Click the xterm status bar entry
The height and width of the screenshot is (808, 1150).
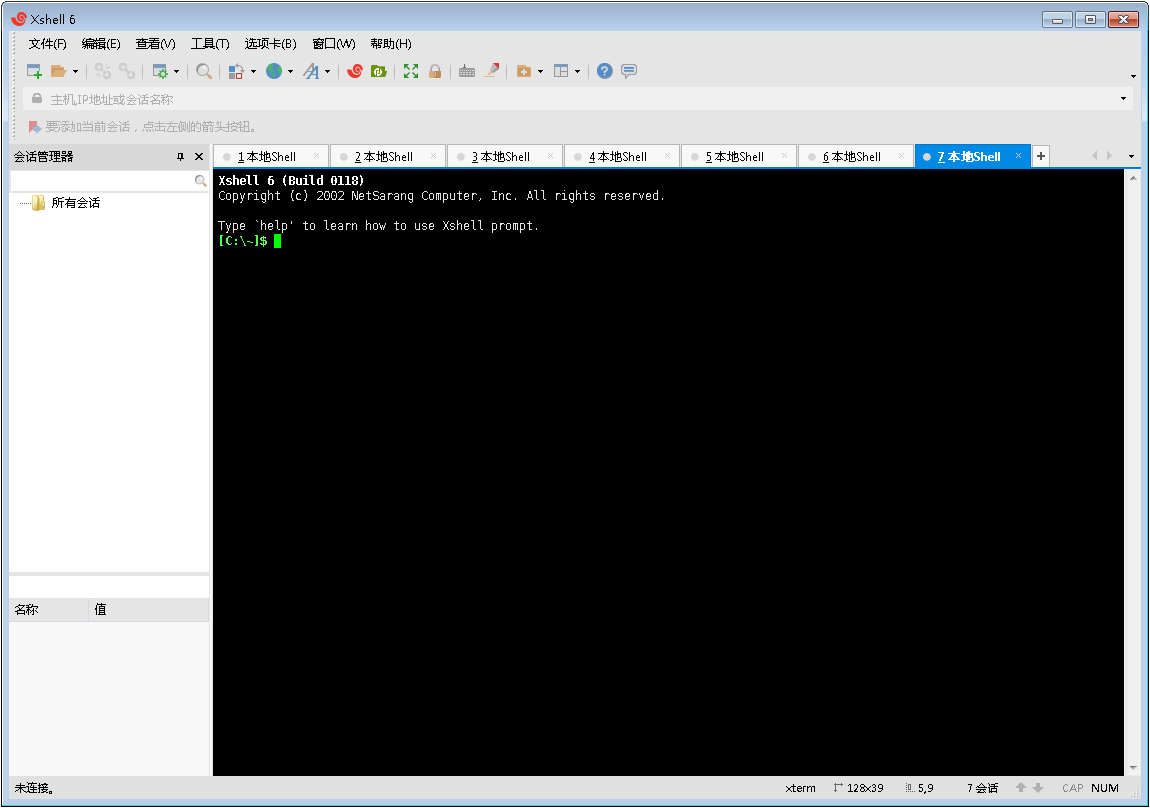[800, 788]
